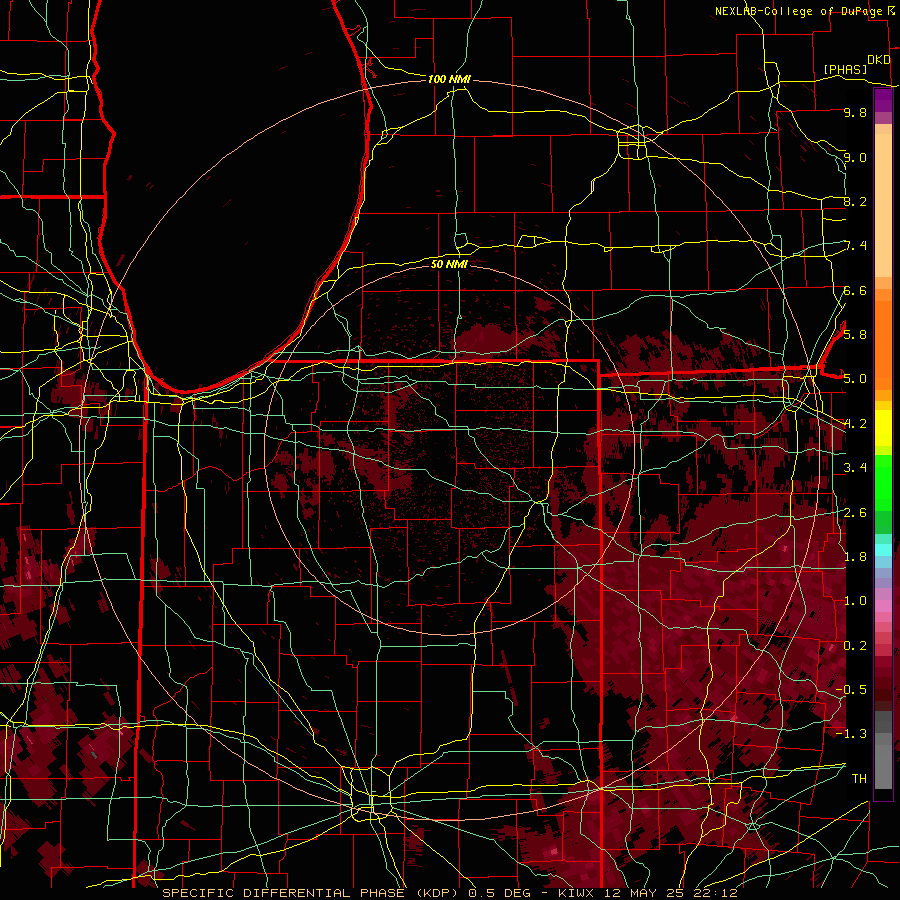Click the cyan band of the color scale

point(883,550)
